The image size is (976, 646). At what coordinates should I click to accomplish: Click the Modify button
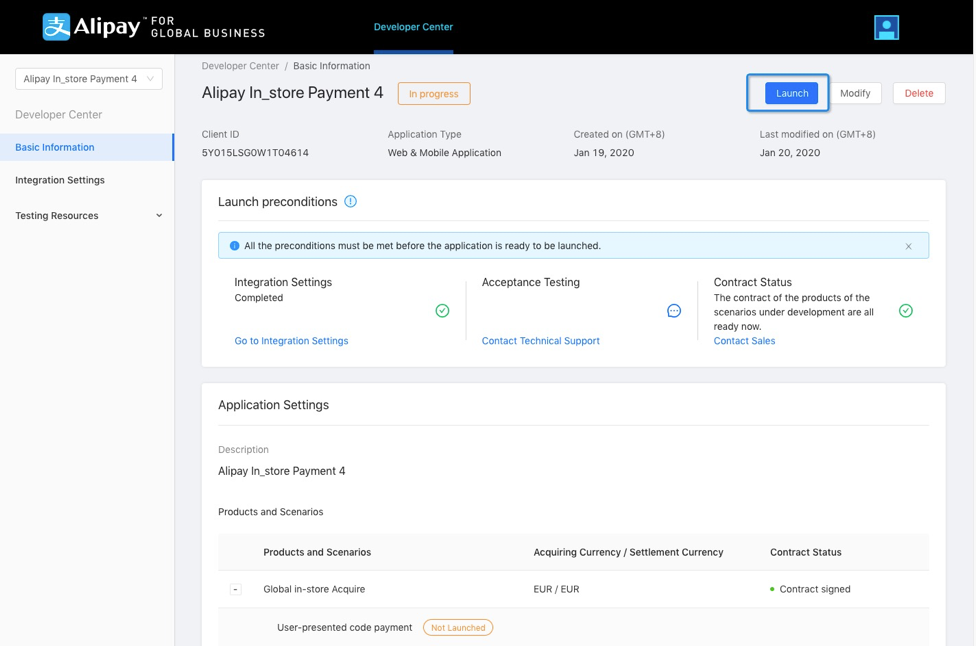point(854,93)
